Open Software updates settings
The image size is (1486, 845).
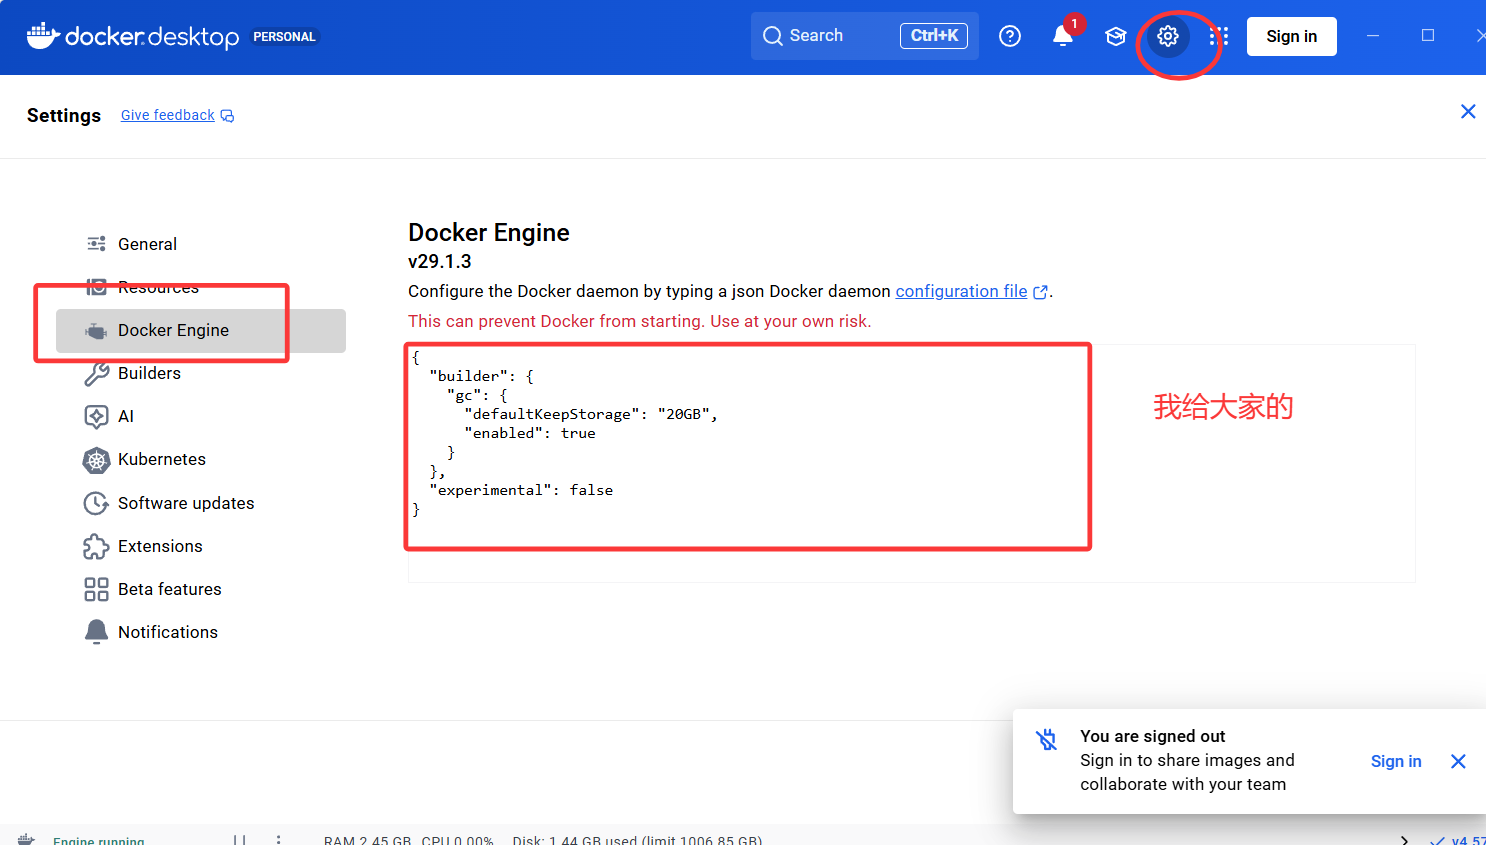pos(201,503)
